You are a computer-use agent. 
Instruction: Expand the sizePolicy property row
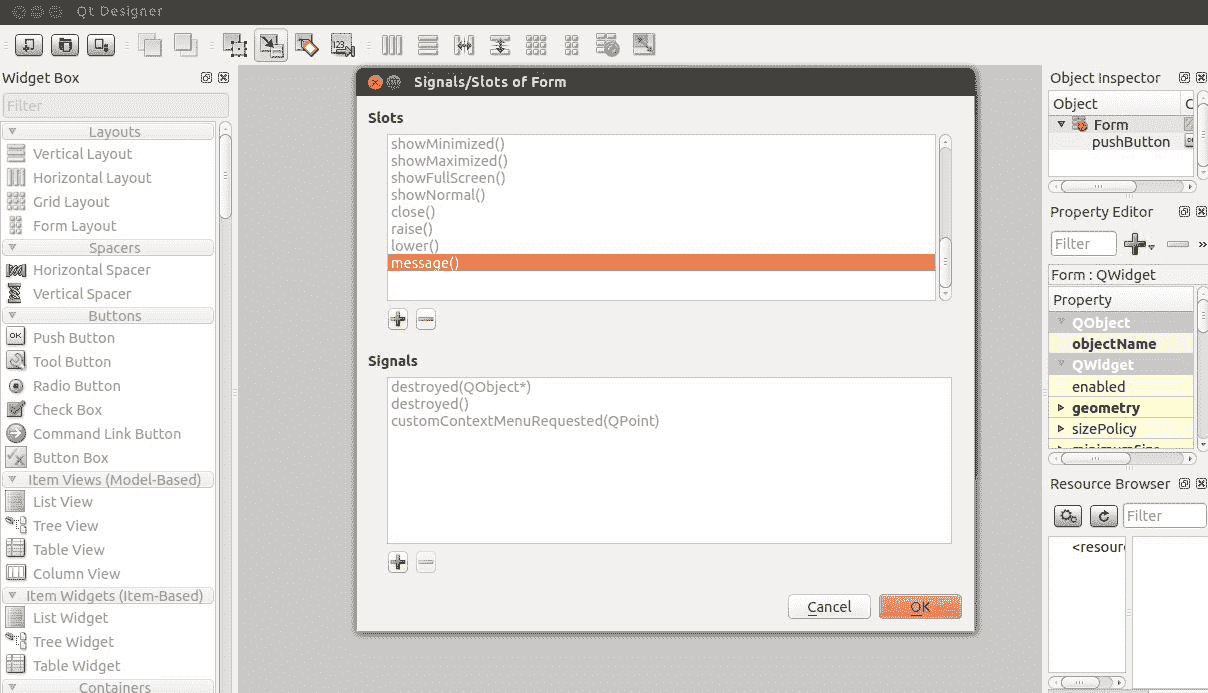pyautogui.click(x=1060, y=429)
